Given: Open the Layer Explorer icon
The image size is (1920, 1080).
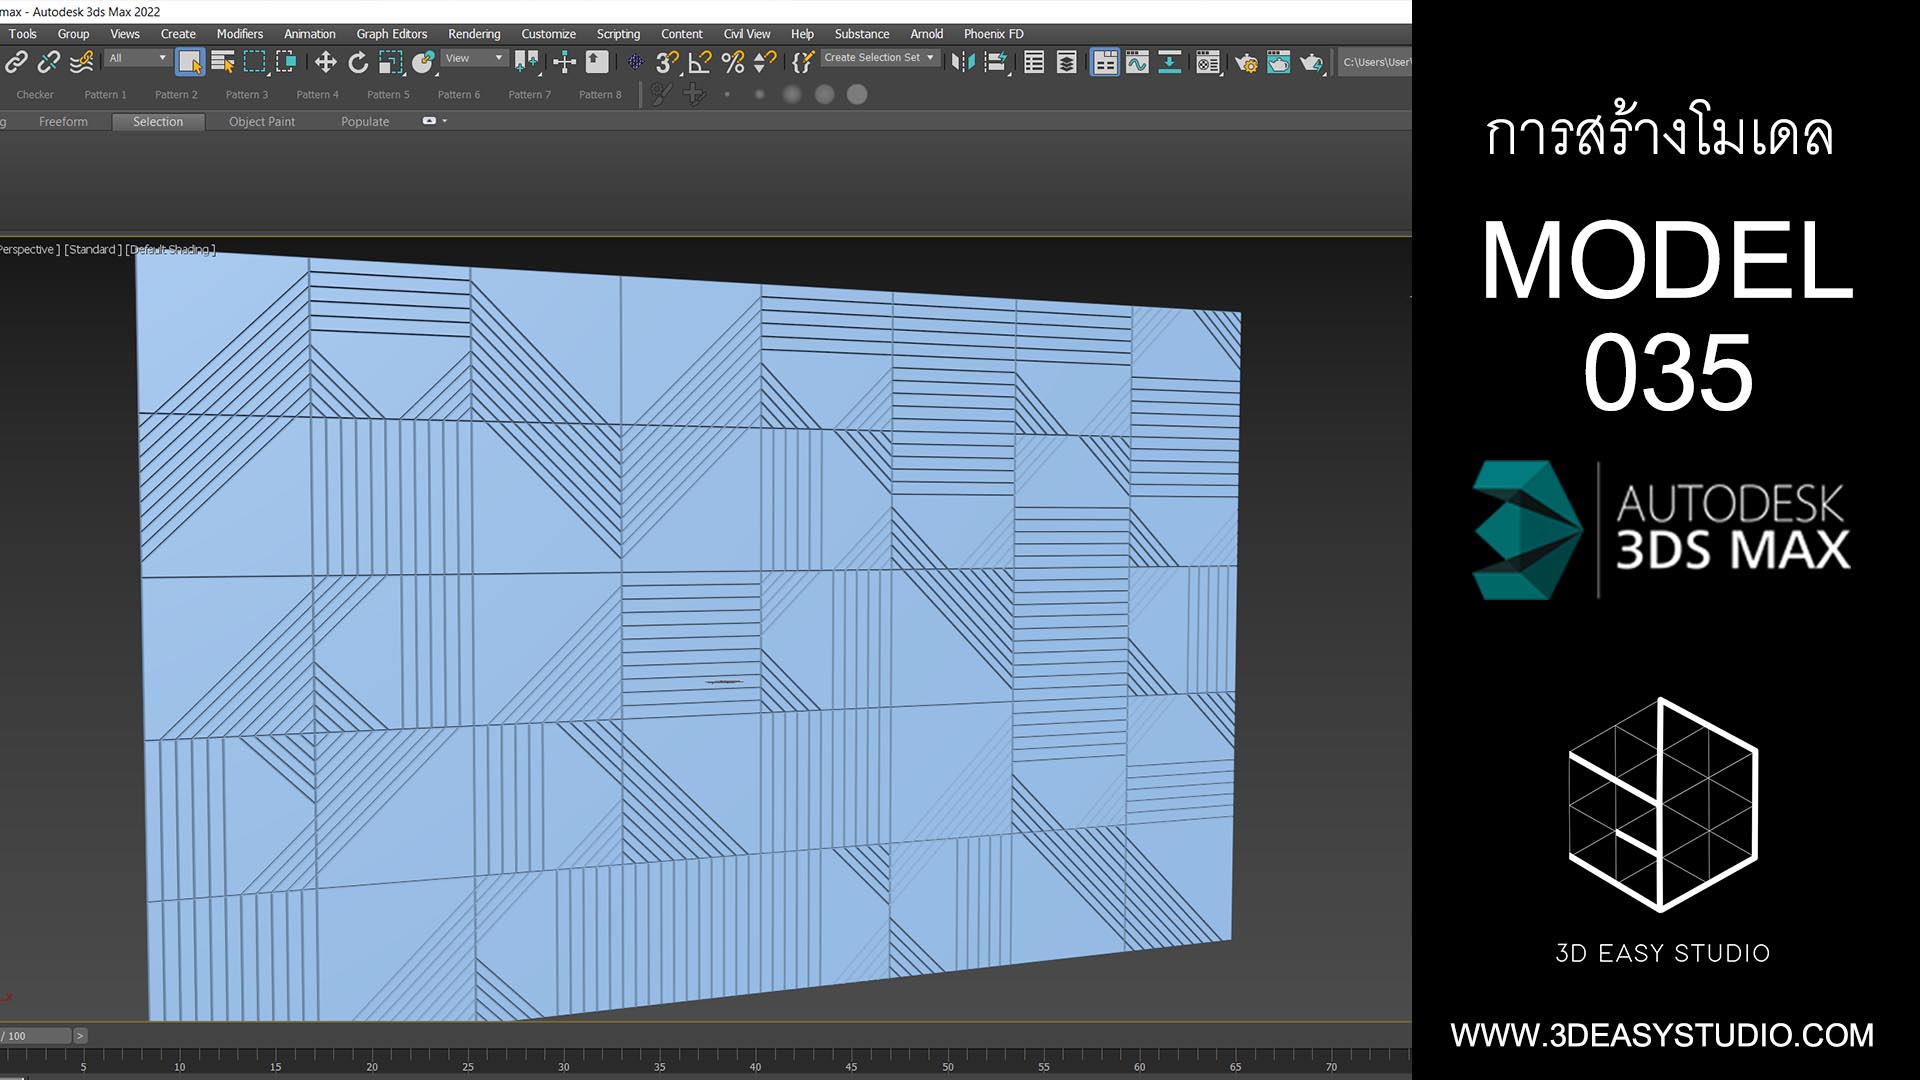Looking at the screenshot, I should click(x=1067, y=63).
